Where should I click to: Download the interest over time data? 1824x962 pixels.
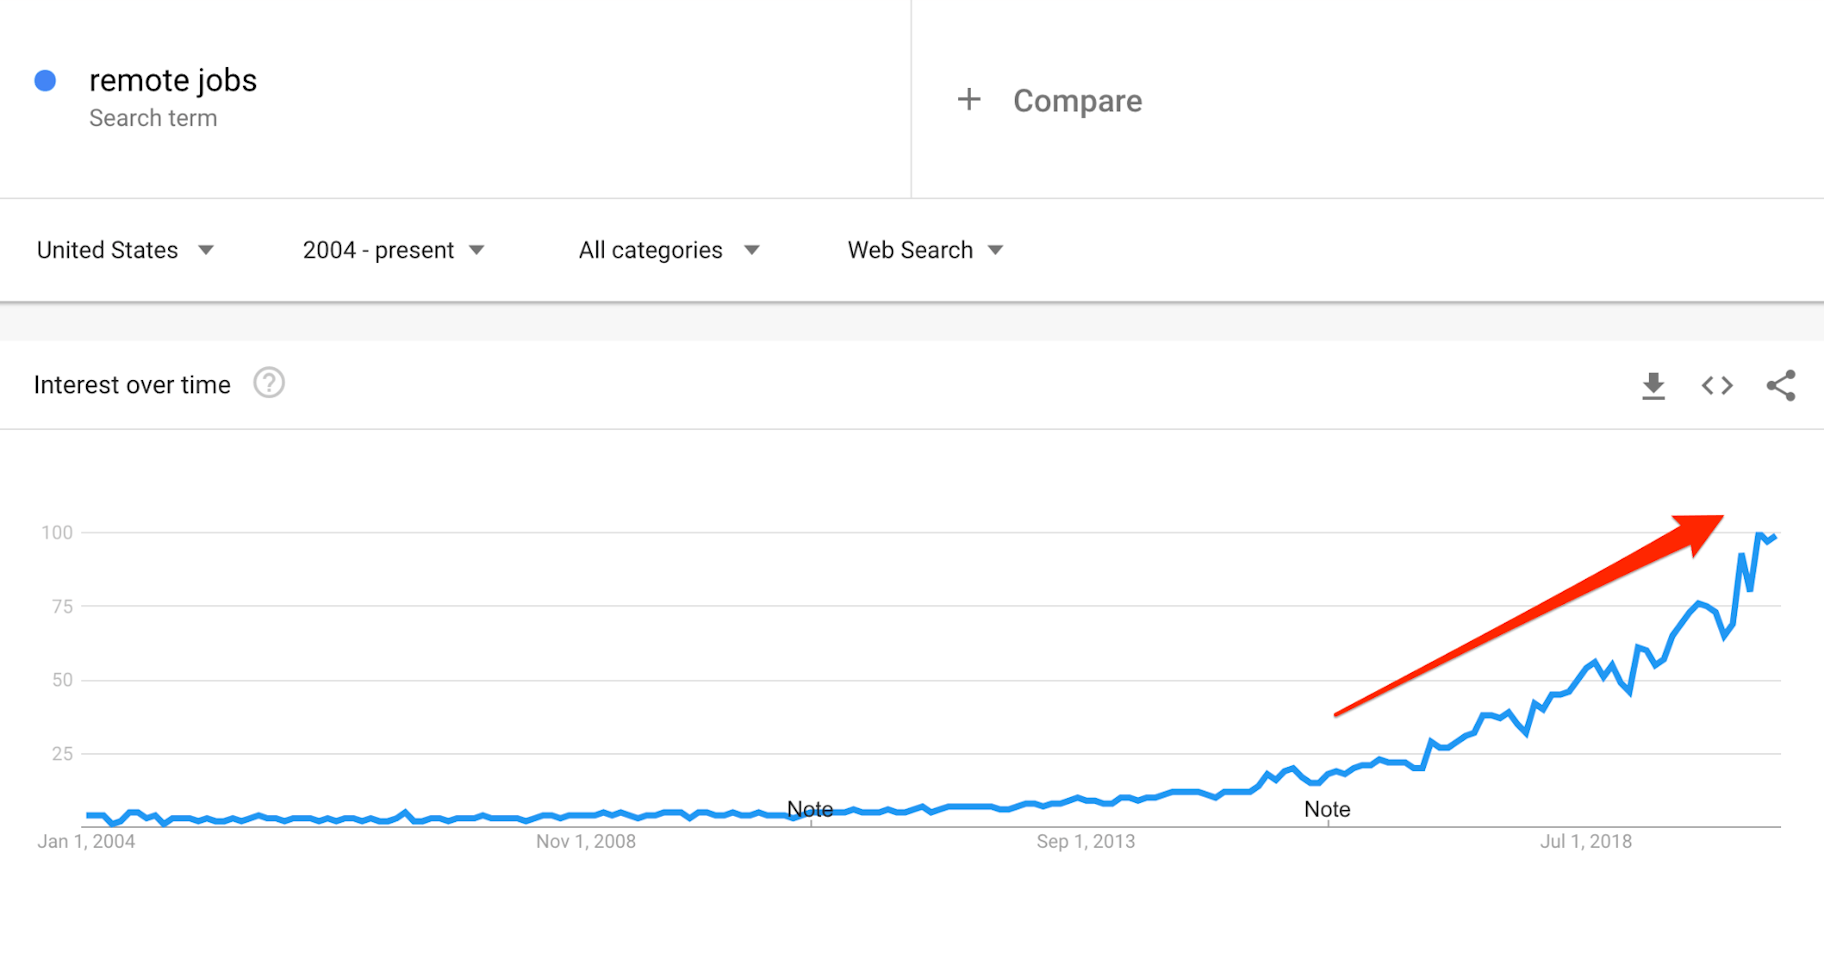1653,385
